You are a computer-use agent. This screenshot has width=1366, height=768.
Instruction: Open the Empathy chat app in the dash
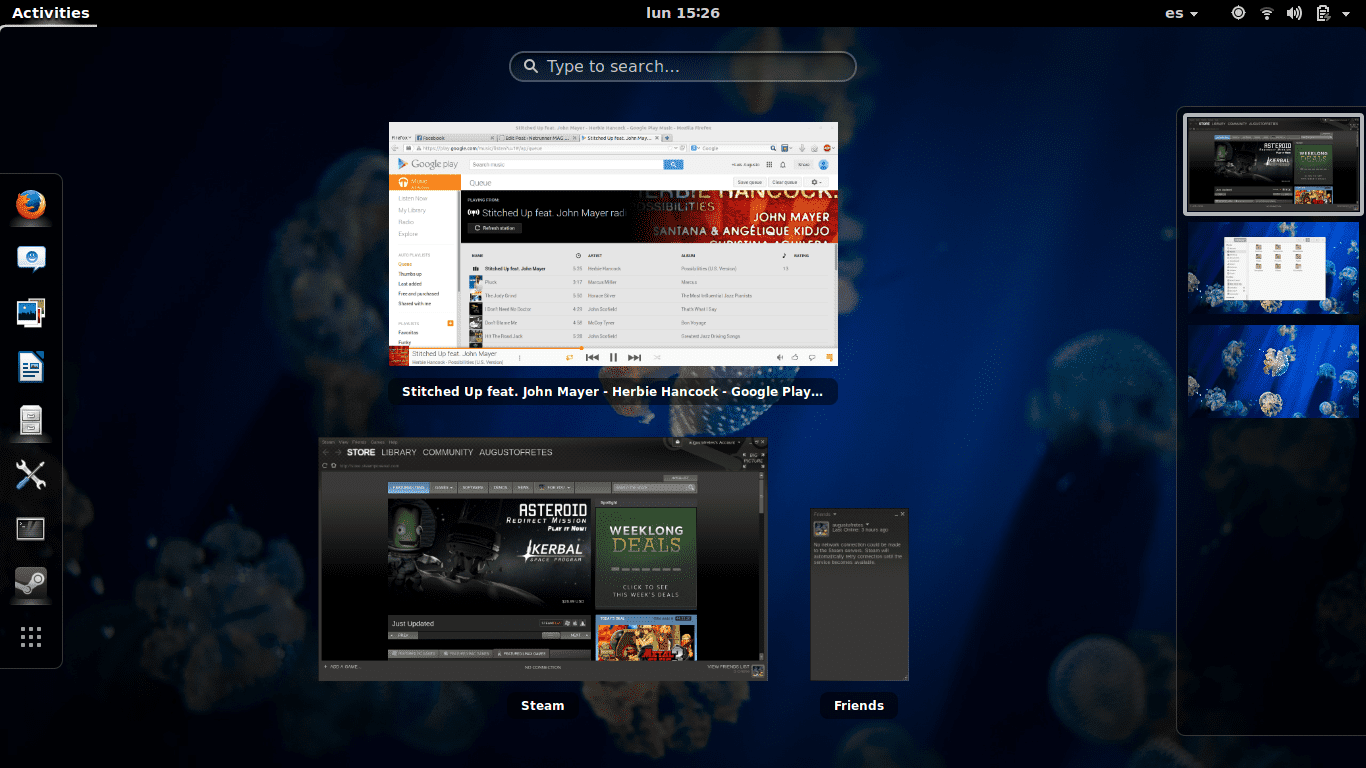coord(31,259)
